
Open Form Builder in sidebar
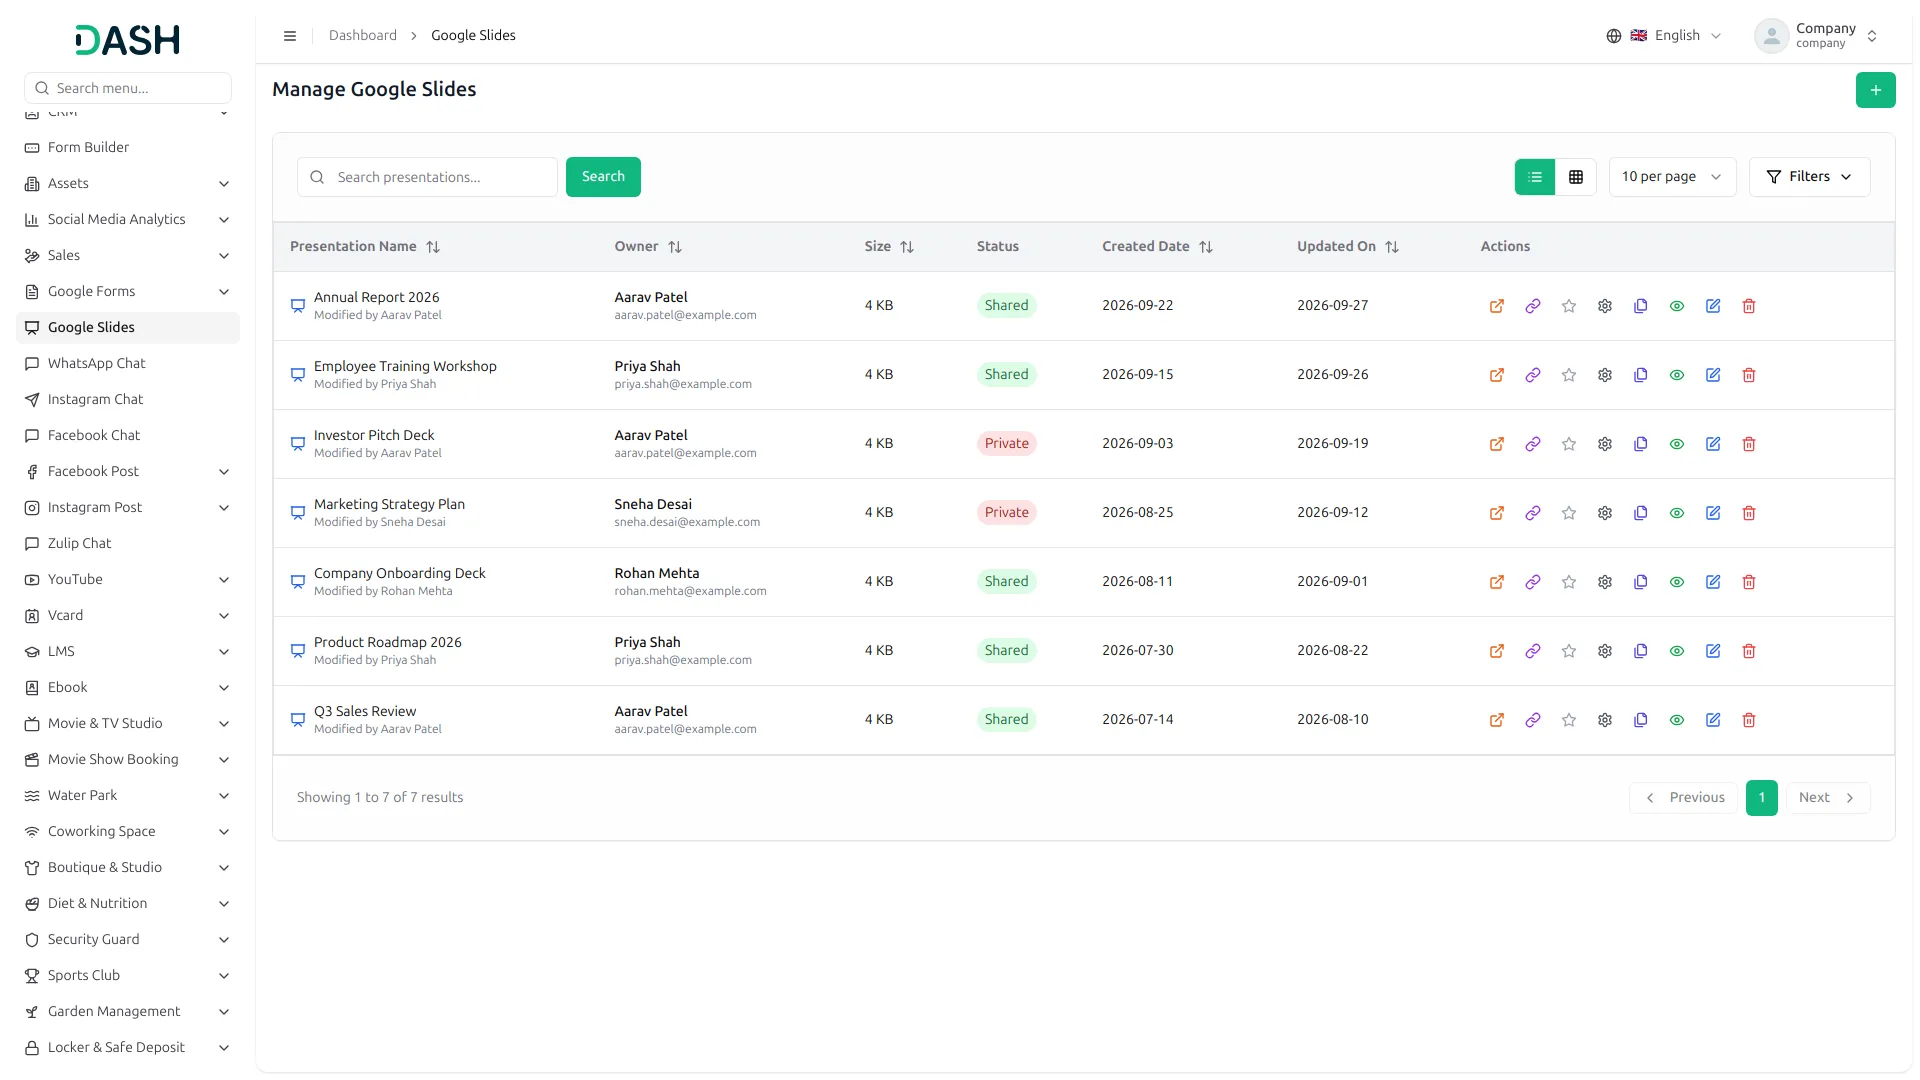tap(127, 148)
